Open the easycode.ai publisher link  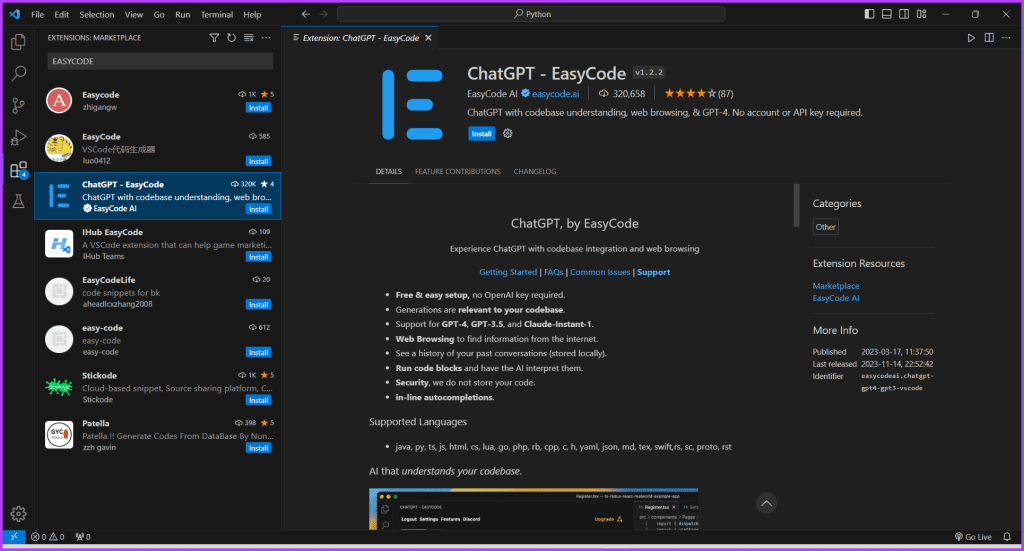pos(555,94)
